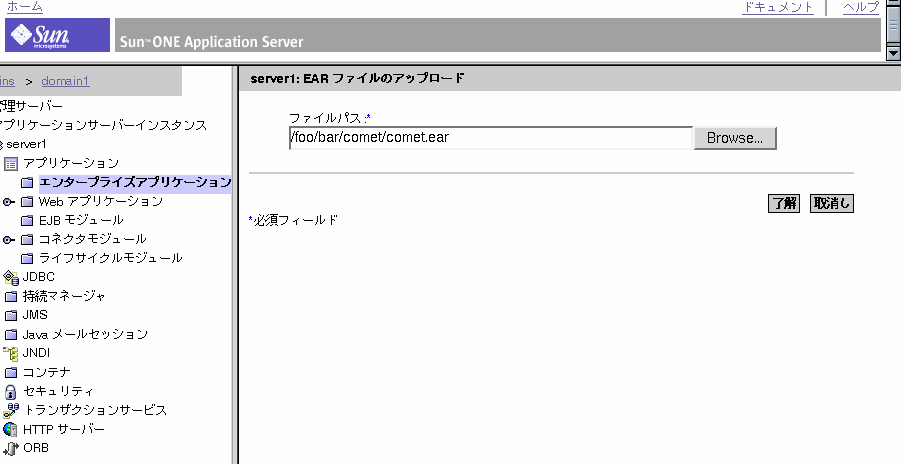Screen dimensions: 901x464
Task: Click the folder icon beside ライフサイクルモジュール
Action: (x=27, y=259)
